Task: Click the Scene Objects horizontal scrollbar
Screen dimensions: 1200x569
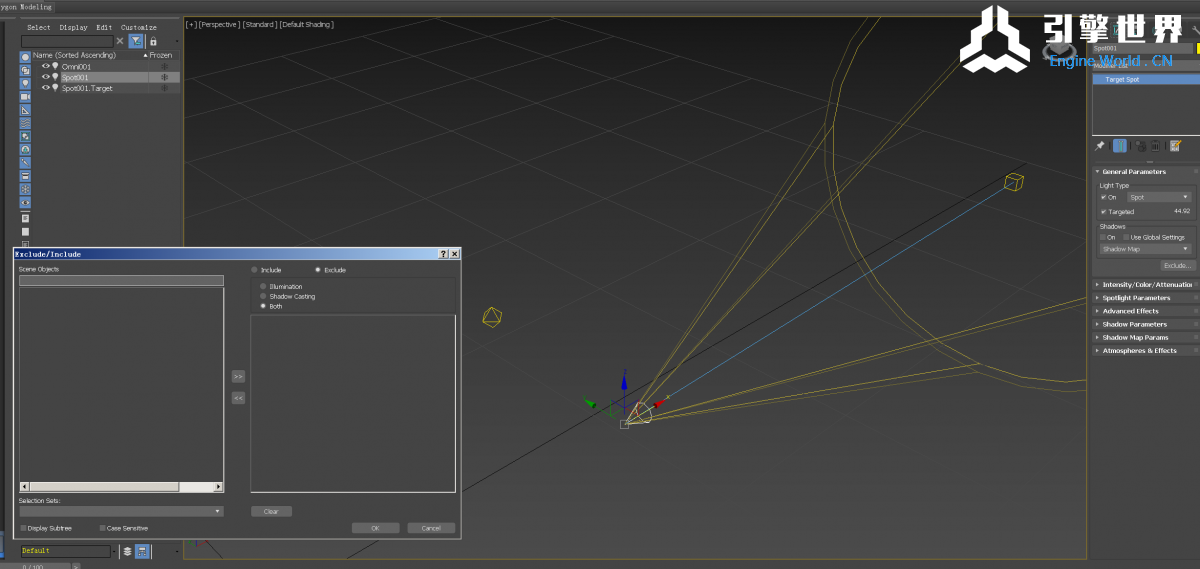Action: 101,487
